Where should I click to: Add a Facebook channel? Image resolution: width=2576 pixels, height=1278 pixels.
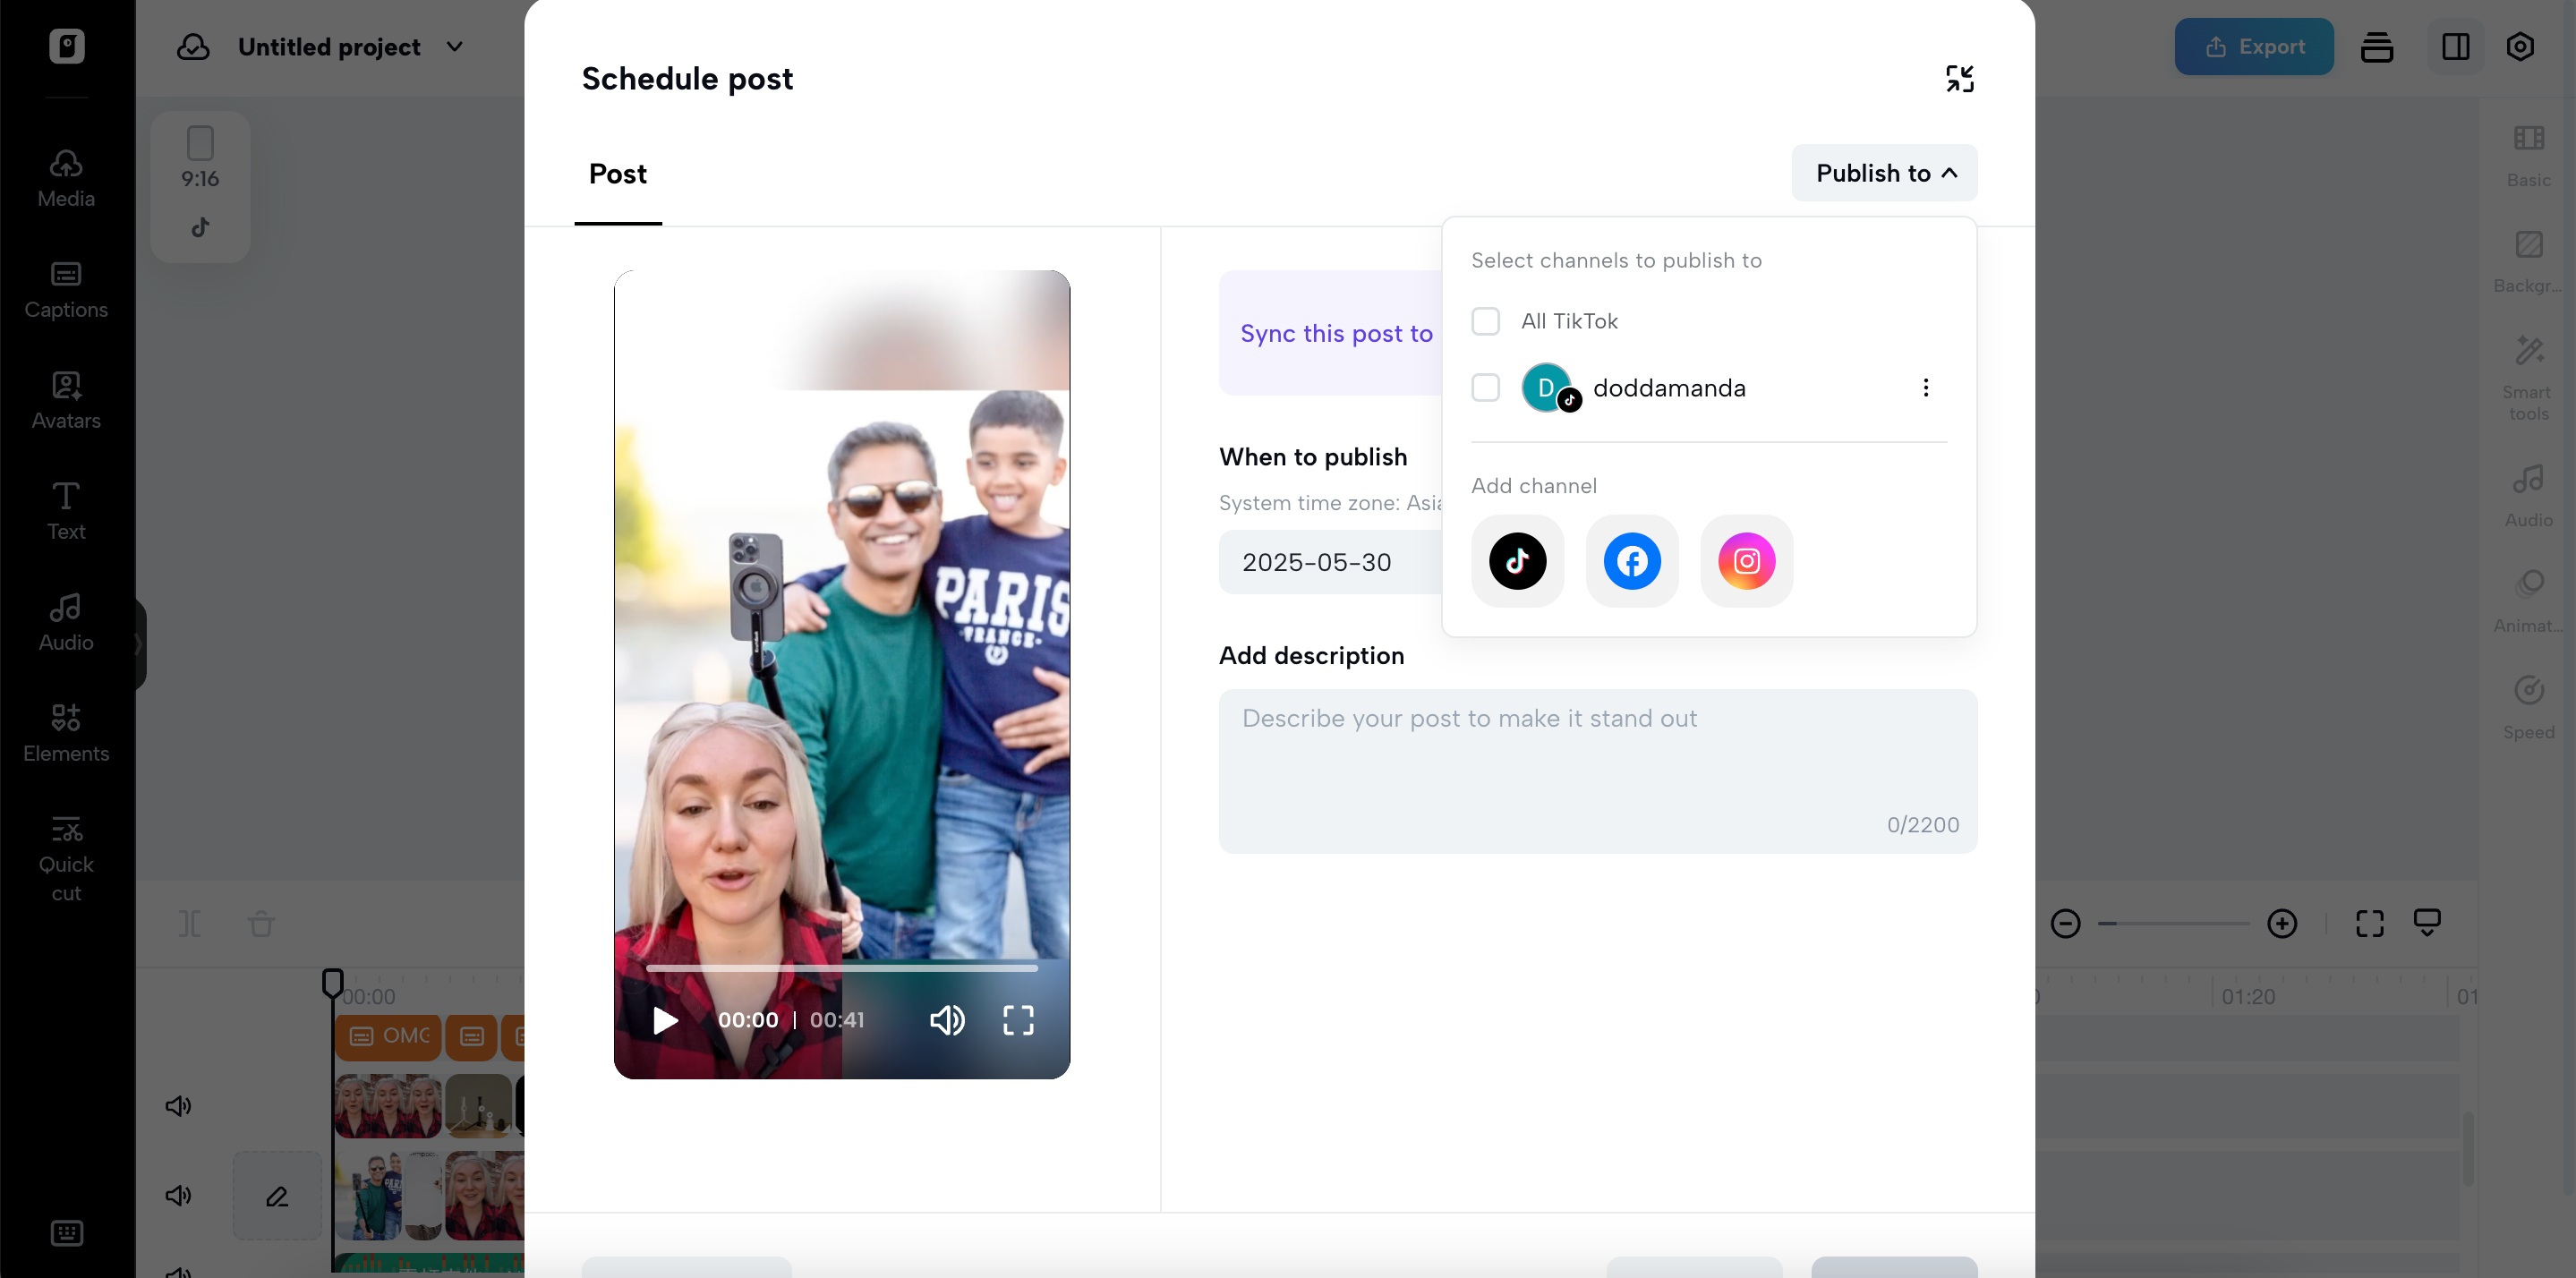click(x=1632, y=561)
